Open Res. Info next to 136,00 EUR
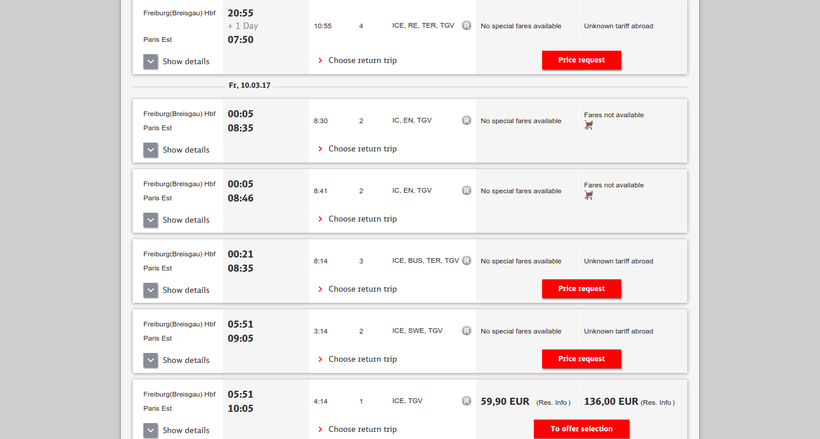 tap(658, 403)
